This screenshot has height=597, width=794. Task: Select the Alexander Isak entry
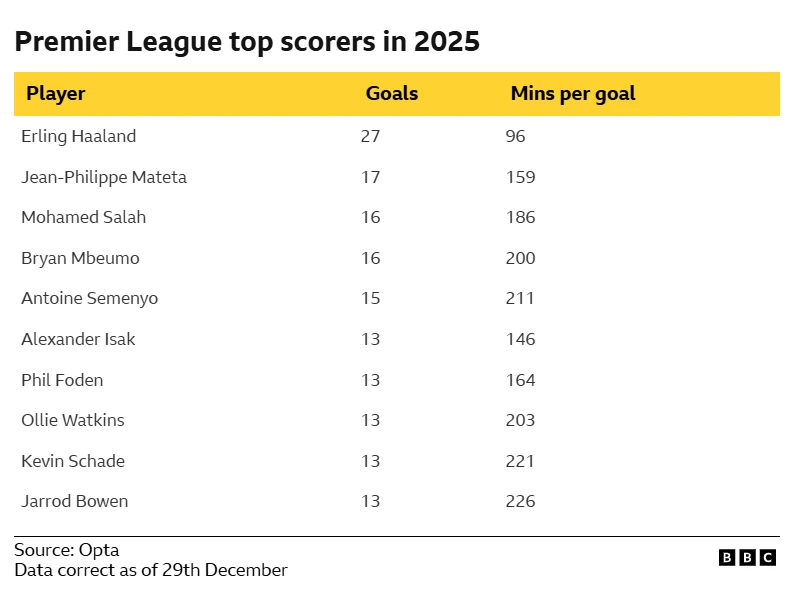click(x=78, y=339)
